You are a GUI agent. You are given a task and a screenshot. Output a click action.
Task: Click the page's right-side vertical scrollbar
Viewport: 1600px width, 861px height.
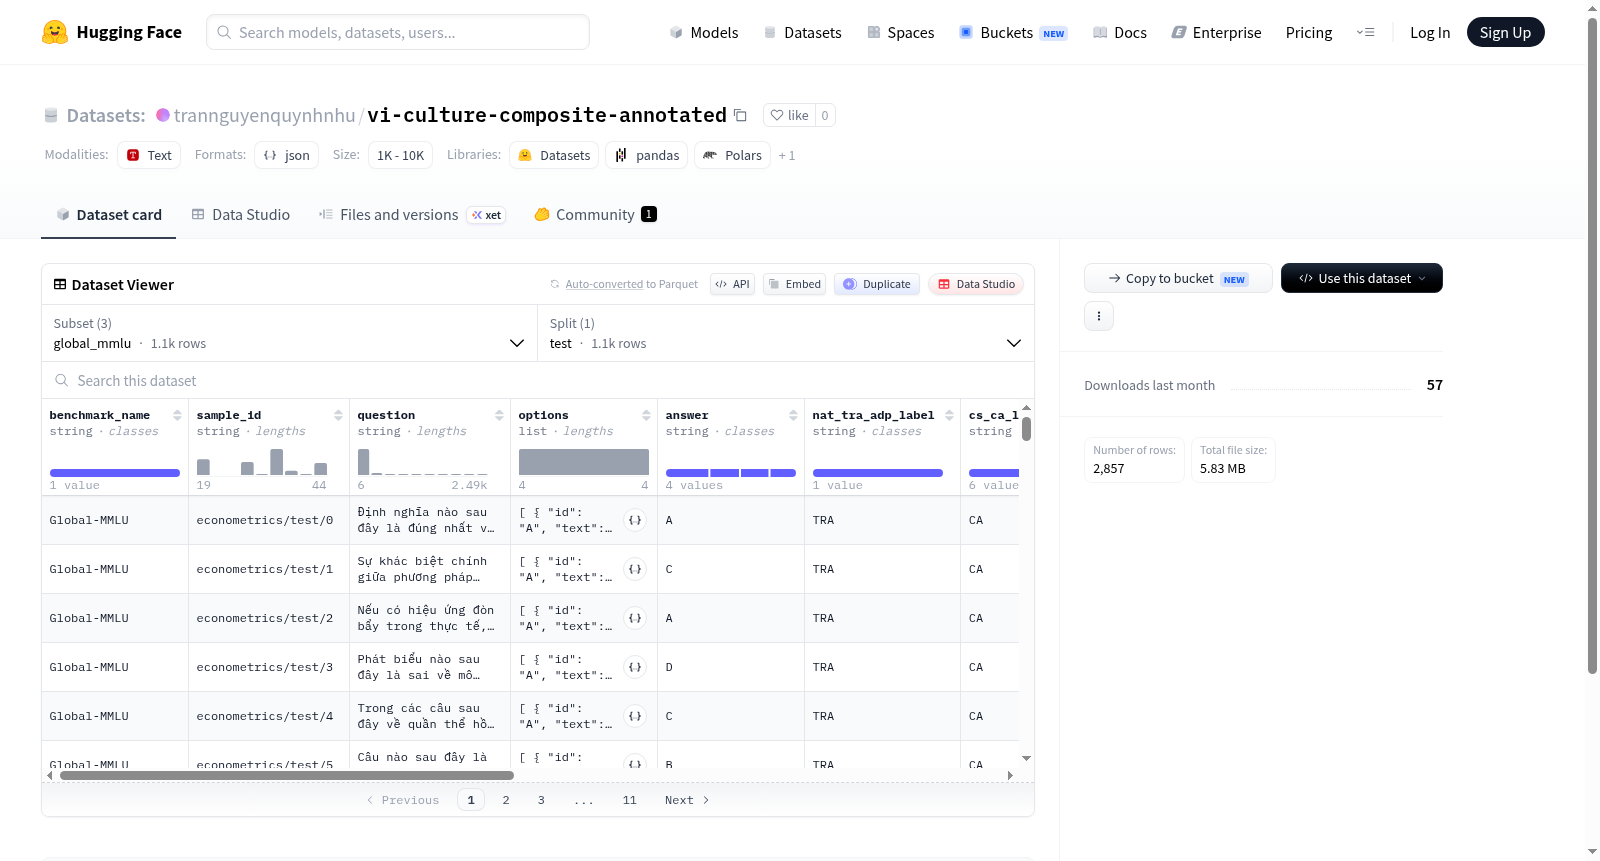click(x=1592, y=346)
